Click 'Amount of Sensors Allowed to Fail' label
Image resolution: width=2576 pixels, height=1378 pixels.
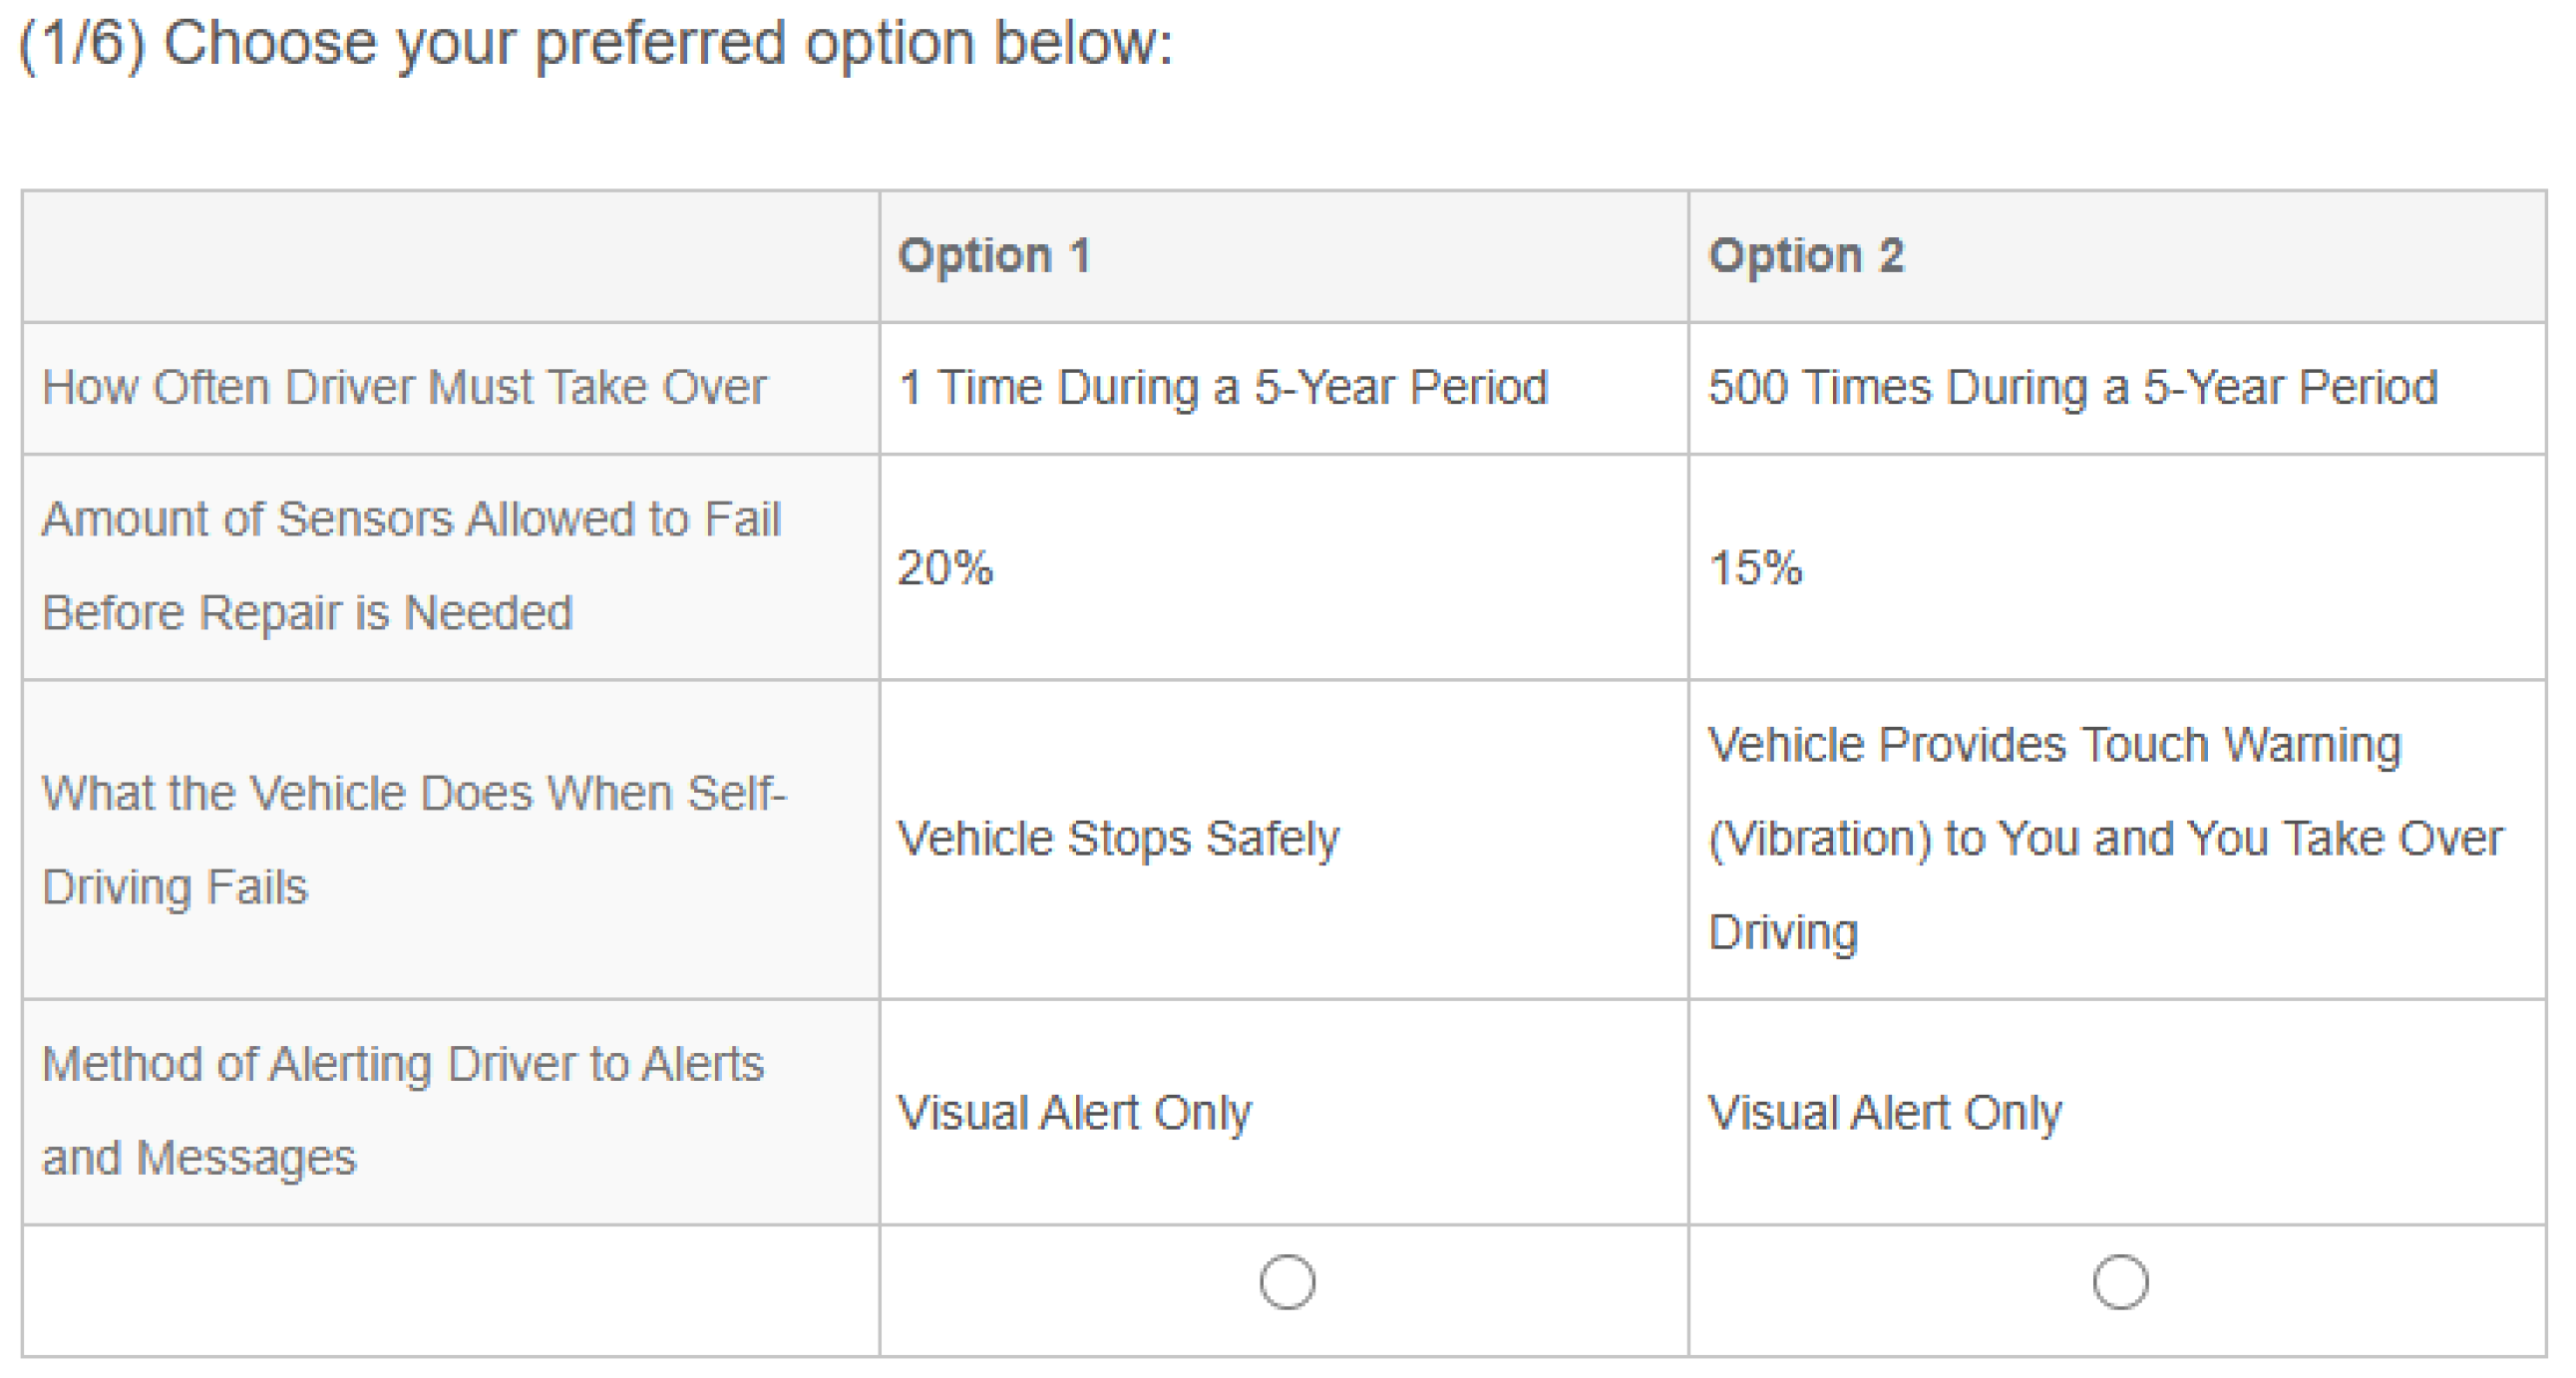(410, 520)
